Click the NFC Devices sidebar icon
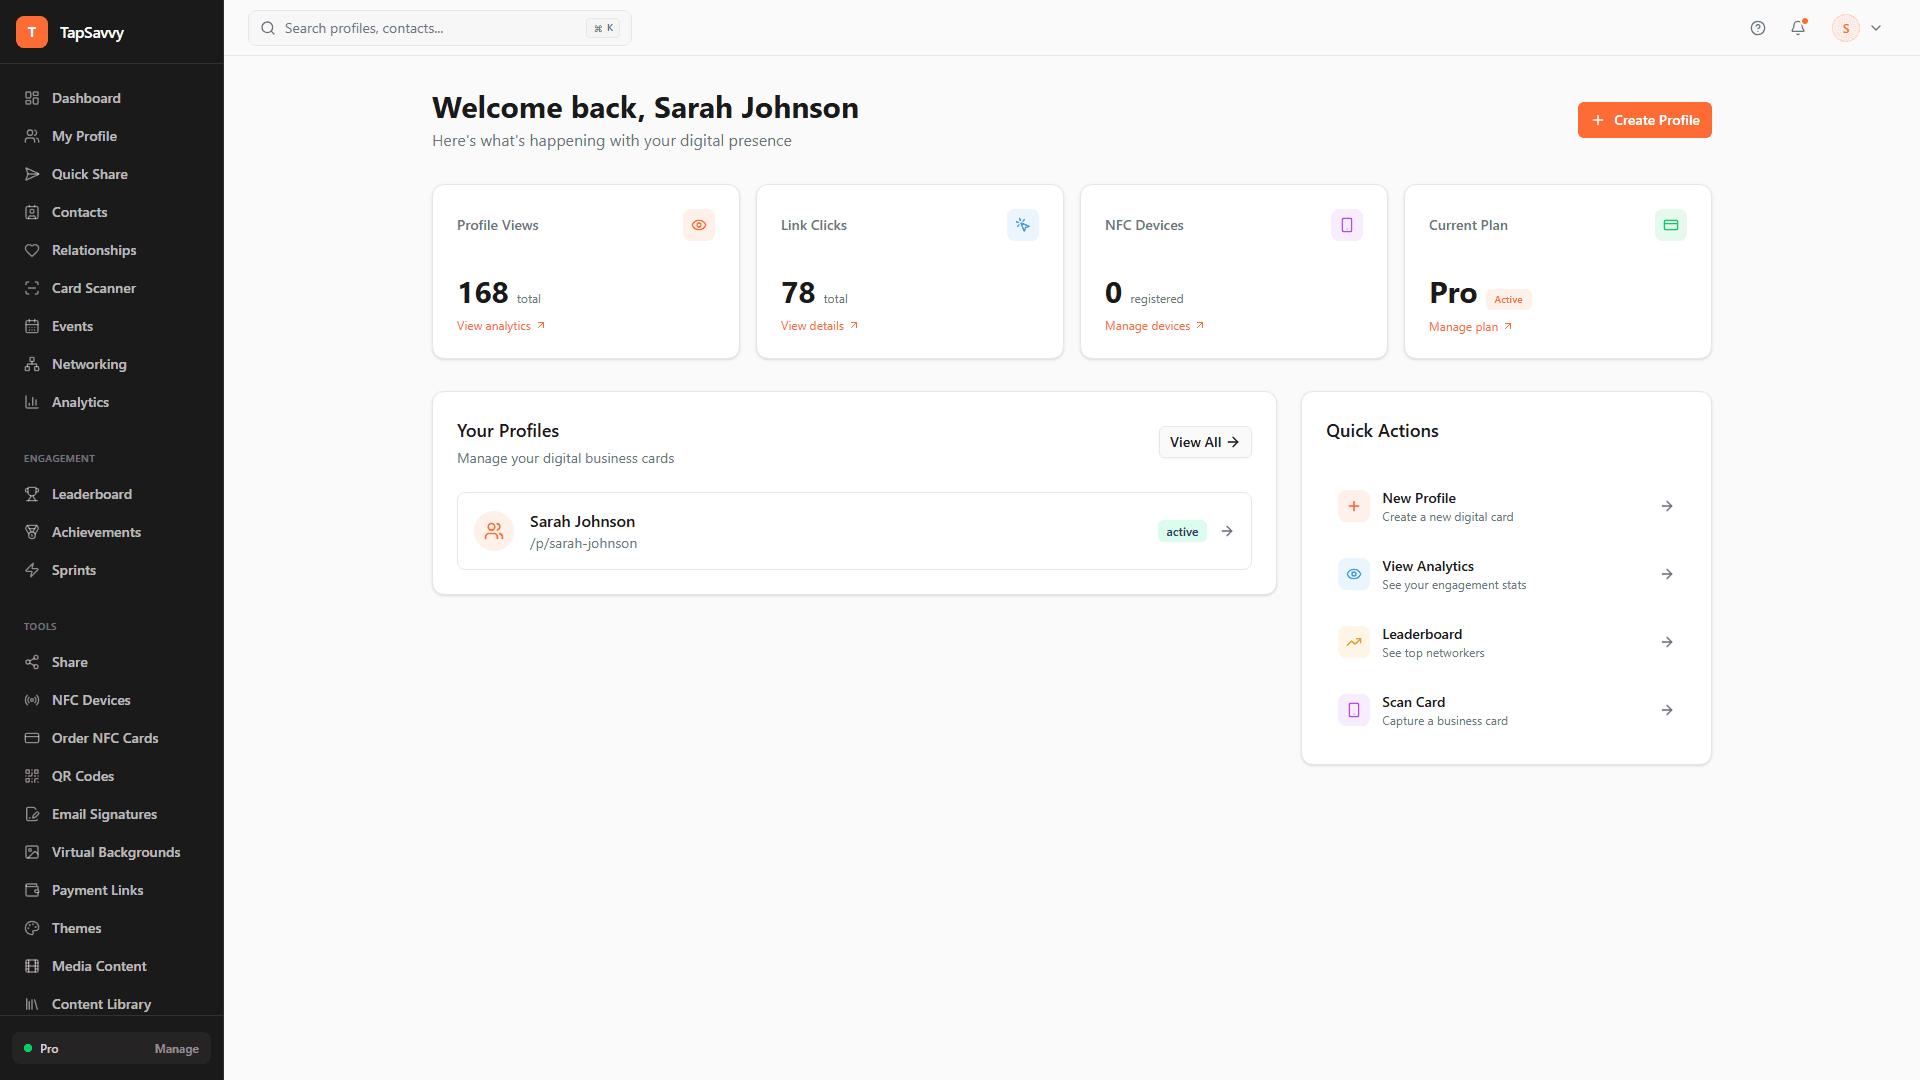 33,700
